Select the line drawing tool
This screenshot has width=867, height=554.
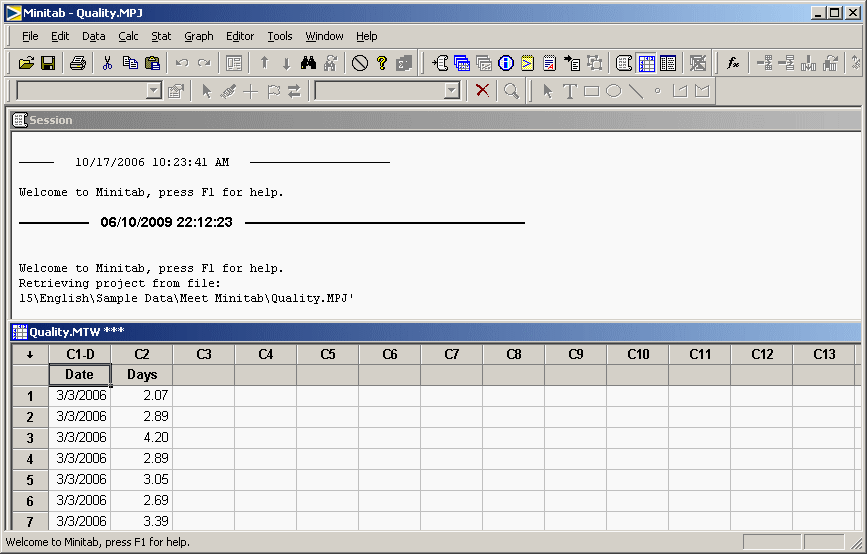(x=636, y=91)
